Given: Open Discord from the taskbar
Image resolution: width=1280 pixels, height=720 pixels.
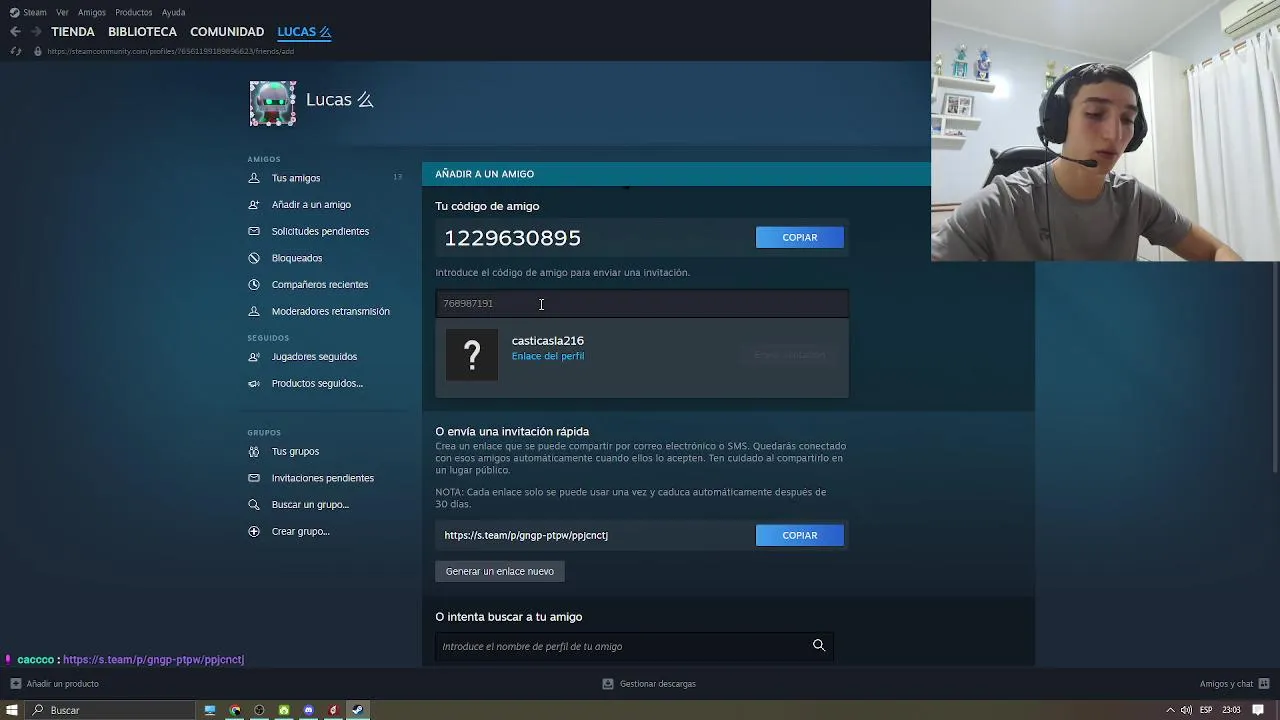Looking at the screenshot, I should pyautogui.click(x=308, y=710).
